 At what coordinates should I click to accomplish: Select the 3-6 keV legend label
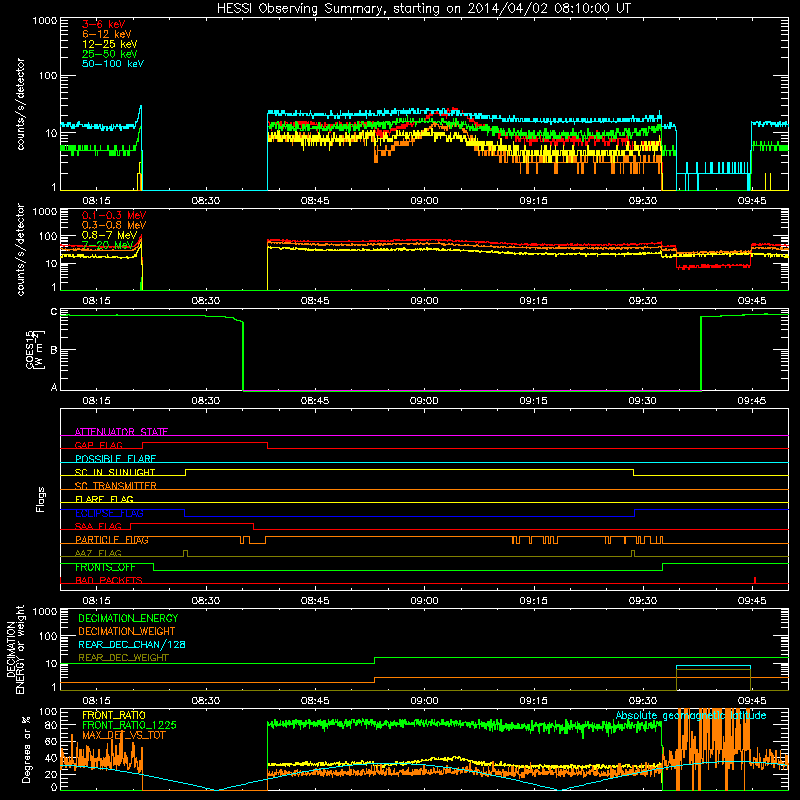point(103,24)
